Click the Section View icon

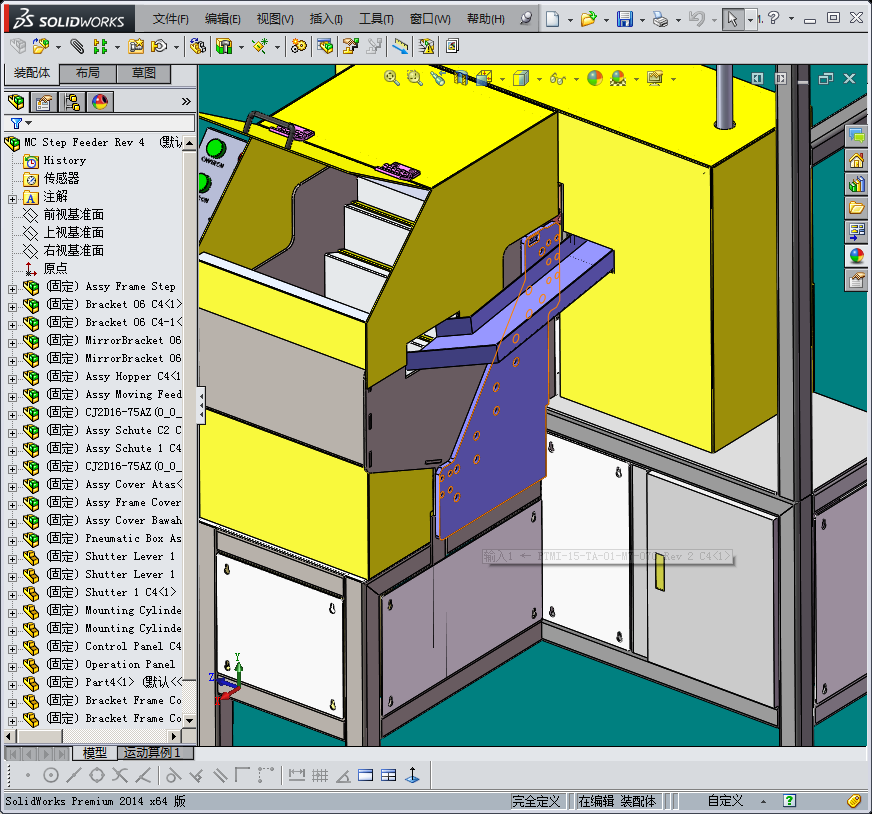(x=461, y=78)
